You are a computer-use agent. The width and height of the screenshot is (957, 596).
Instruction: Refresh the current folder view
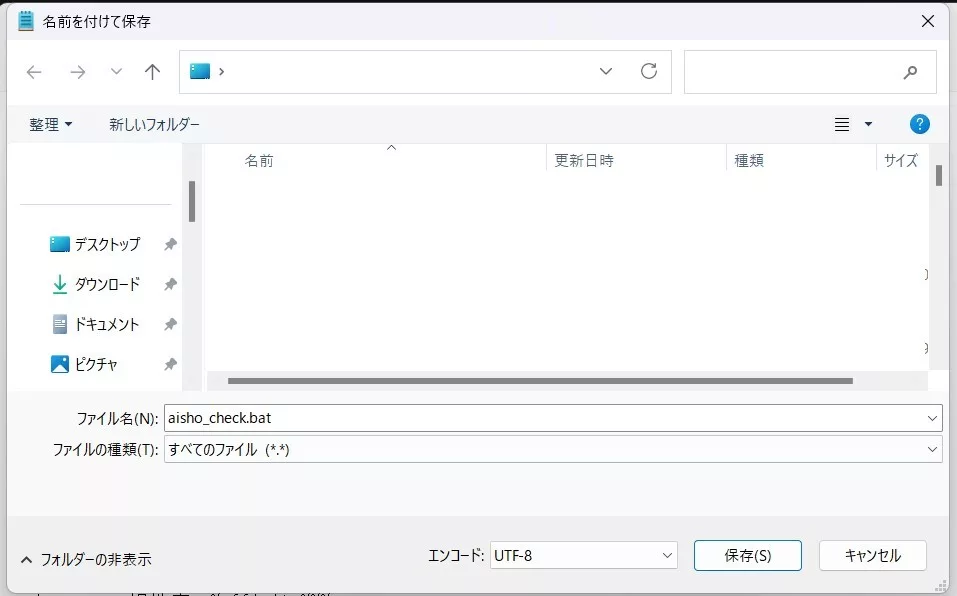tap(648, 71)
